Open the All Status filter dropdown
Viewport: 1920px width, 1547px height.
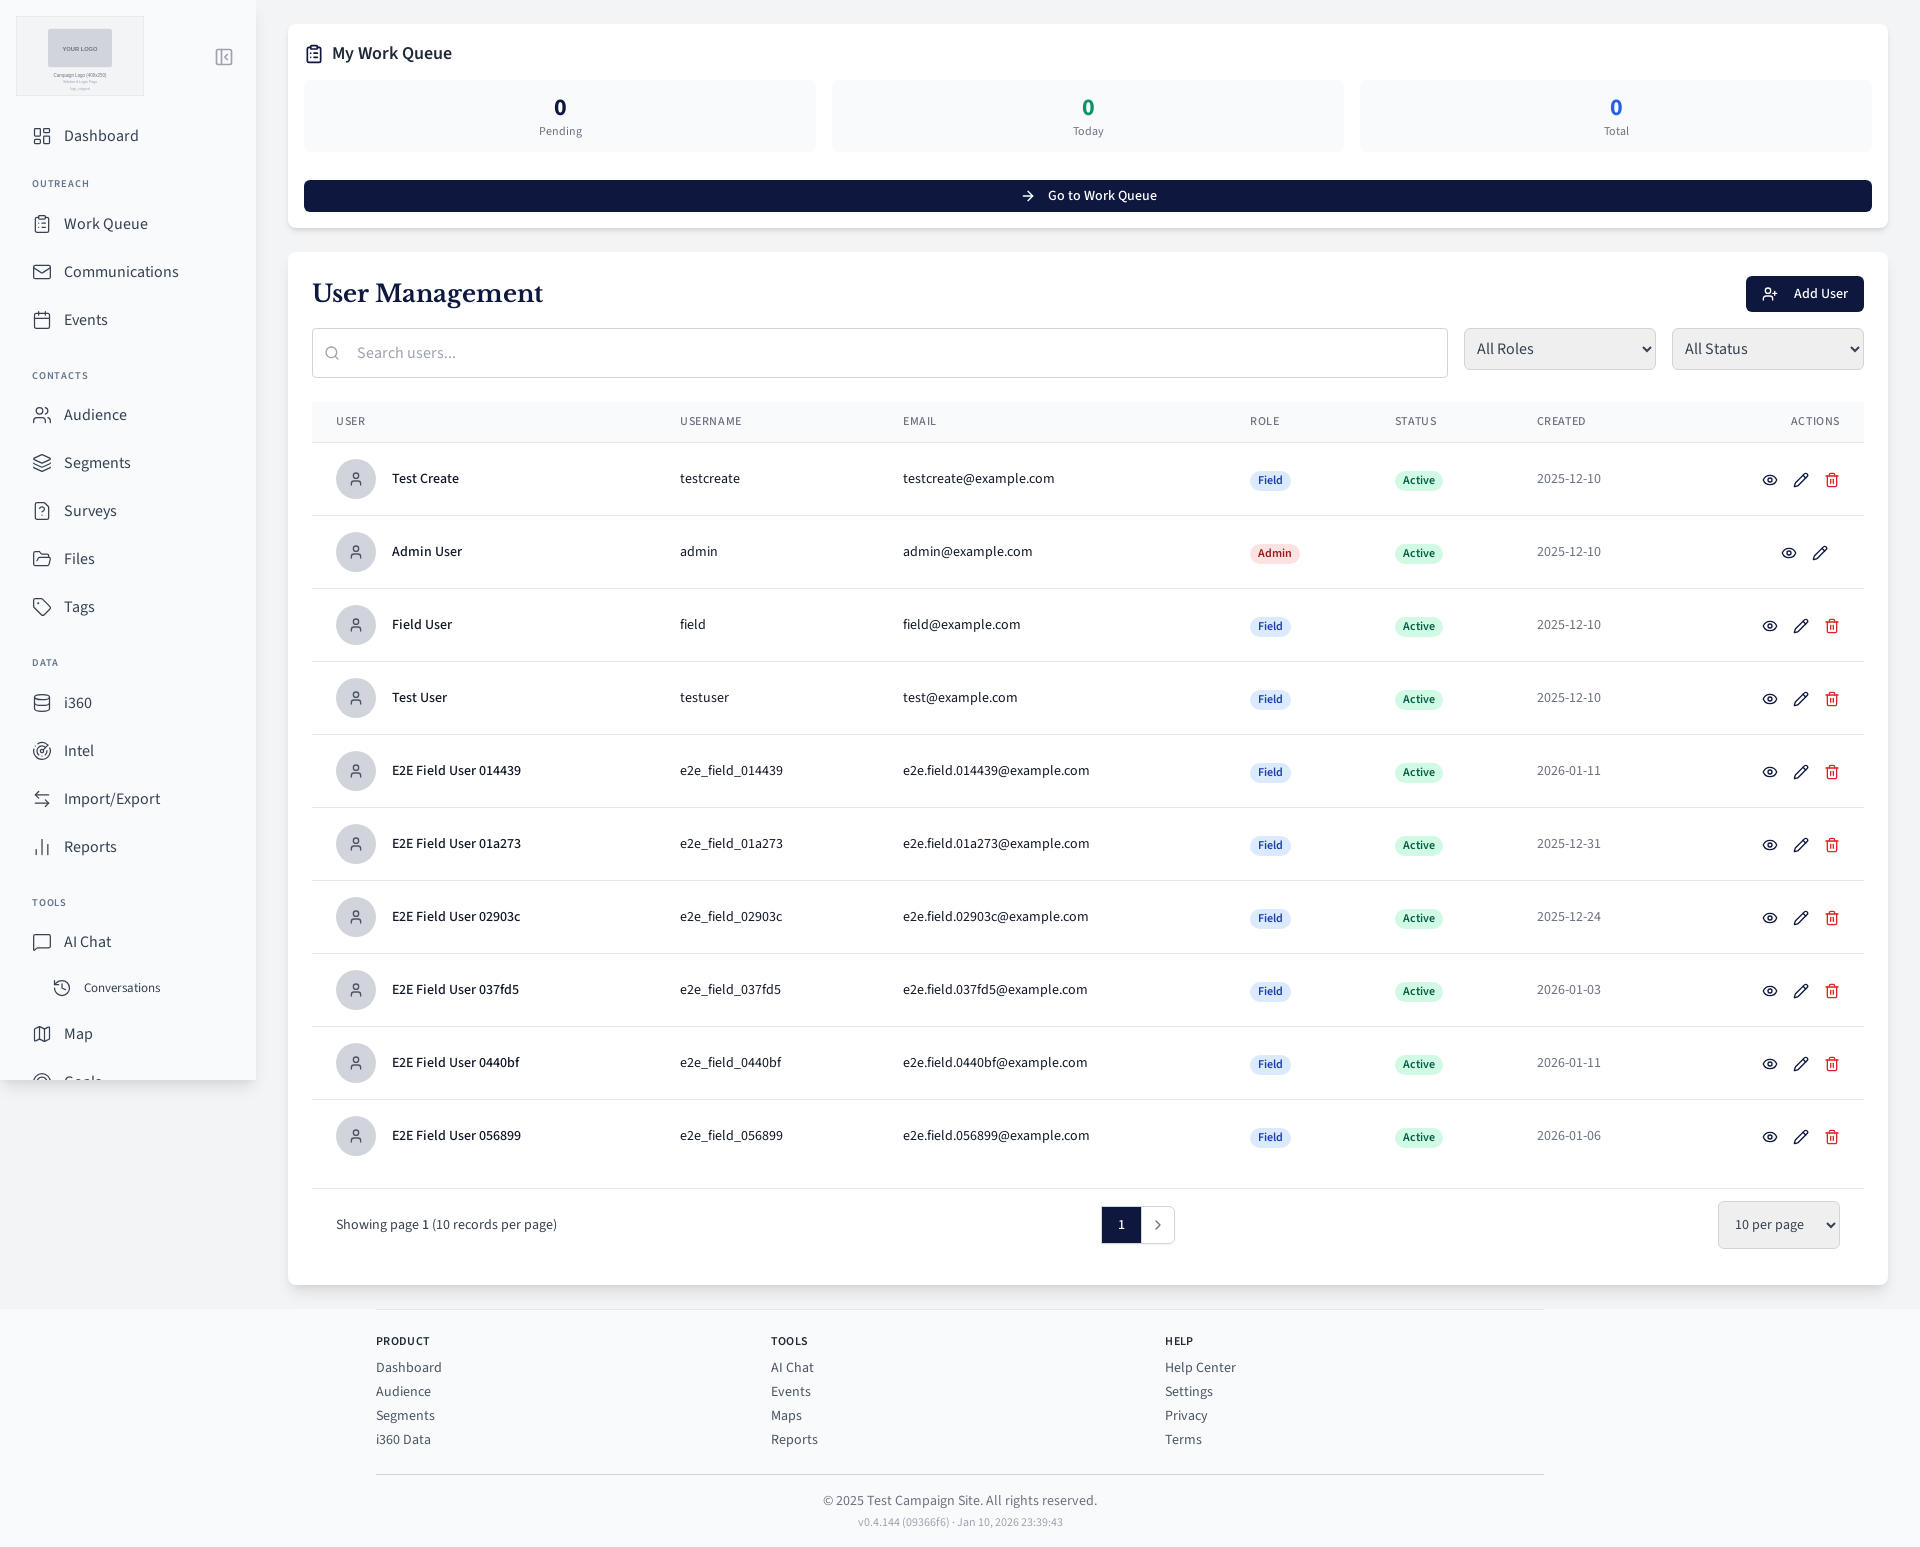(1767, 349)
